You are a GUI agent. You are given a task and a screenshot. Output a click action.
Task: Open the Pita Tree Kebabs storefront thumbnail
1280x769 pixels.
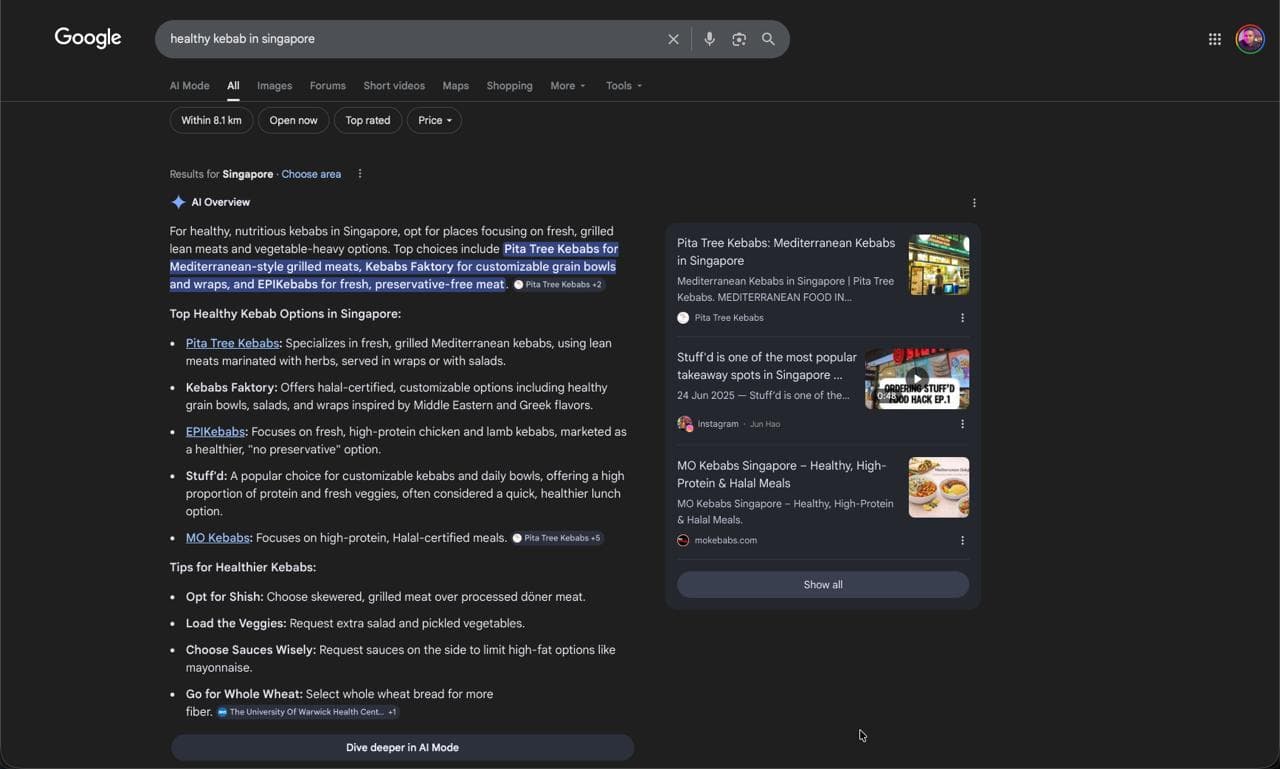coord(939,264)
